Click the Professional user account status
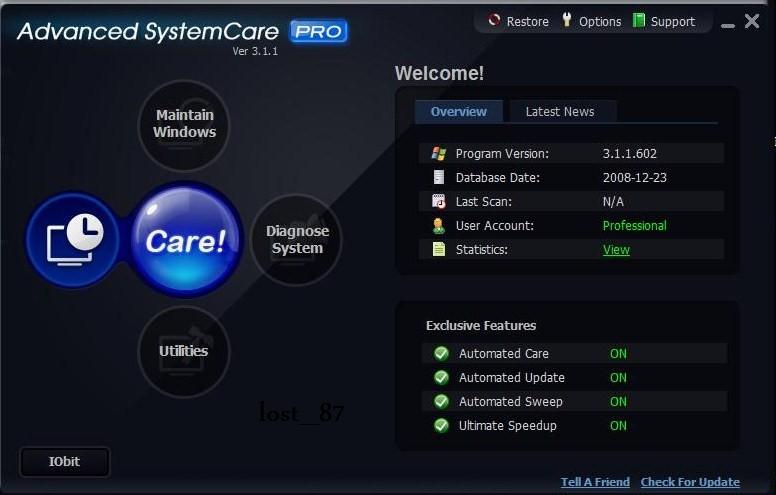This screenshot has height=495, width=776. pos(634,226)
